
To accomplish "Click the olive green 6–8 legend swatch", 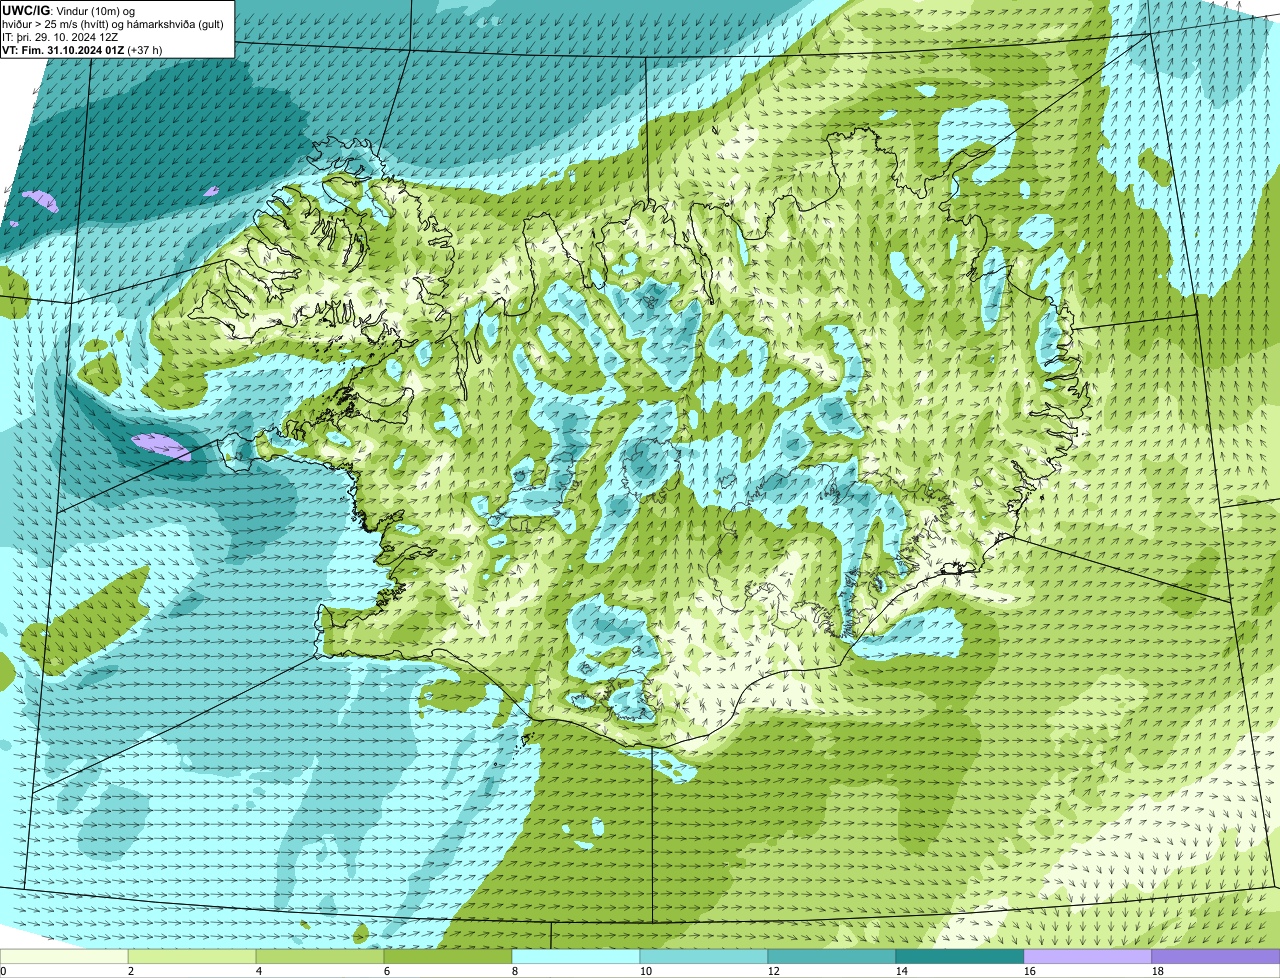I will pos(448,956).
